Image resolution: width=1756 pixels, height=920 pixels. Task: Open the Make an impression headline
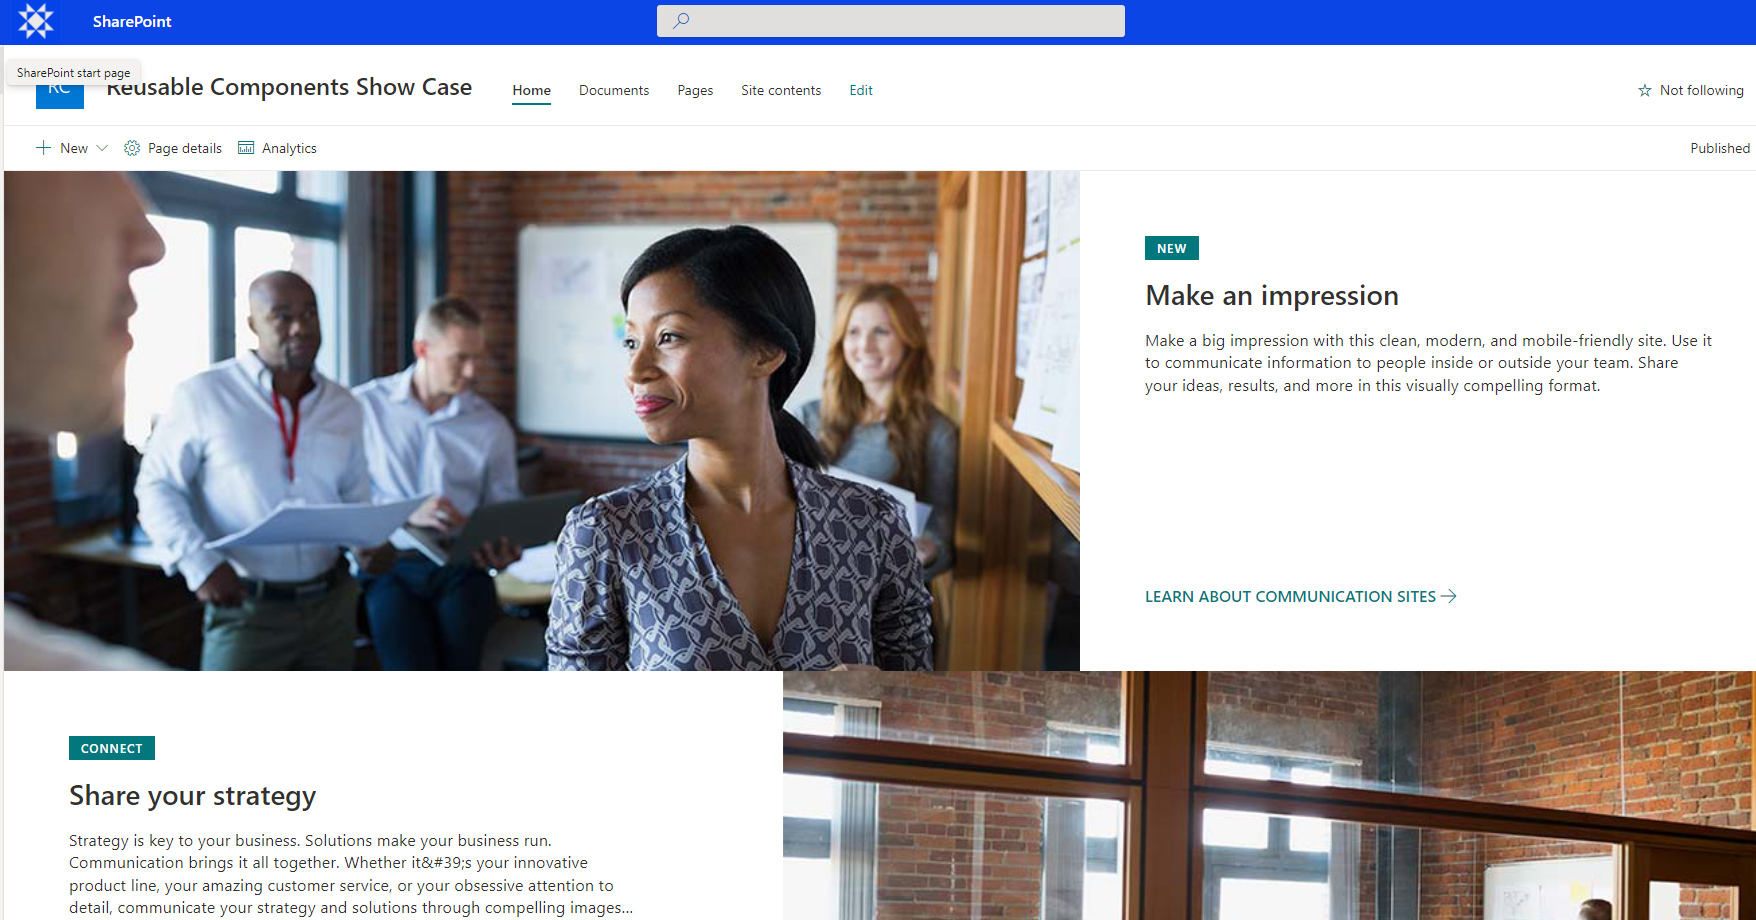(x=1272, y=296)
